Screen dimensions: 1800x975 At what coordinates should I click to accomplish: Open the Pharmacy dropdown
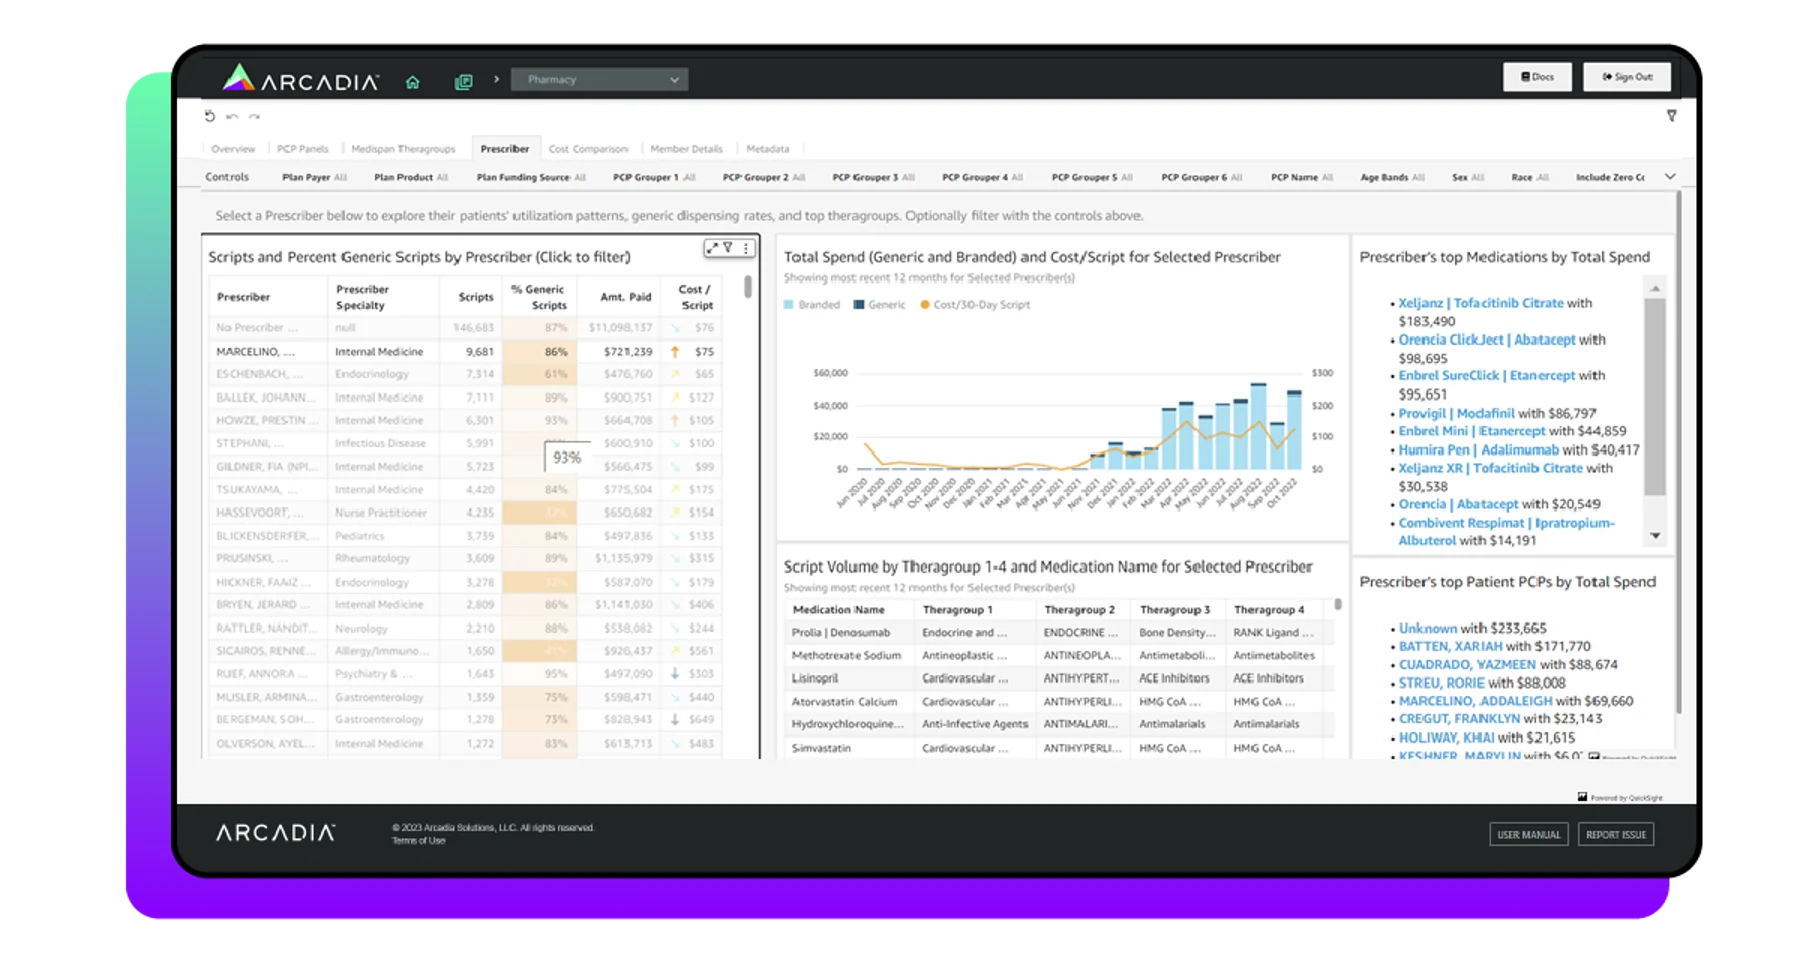599,80
